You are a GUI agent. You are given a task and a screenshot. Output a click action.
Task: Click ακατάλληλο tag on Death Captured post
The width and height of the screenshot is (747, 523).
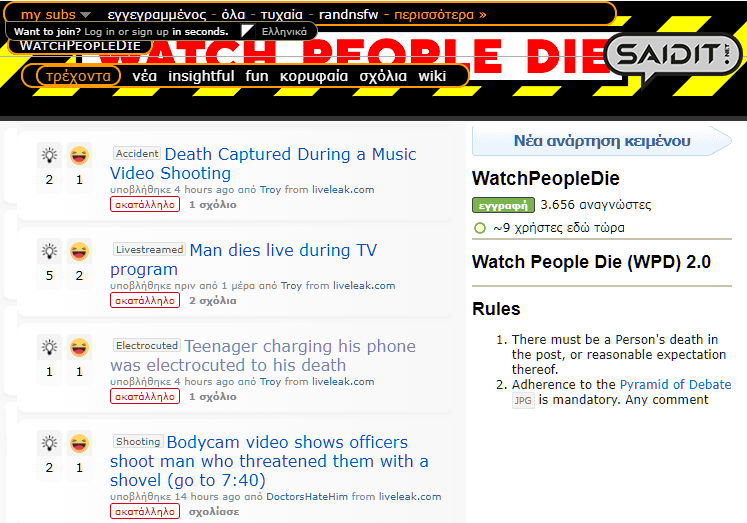click(145, 204)
